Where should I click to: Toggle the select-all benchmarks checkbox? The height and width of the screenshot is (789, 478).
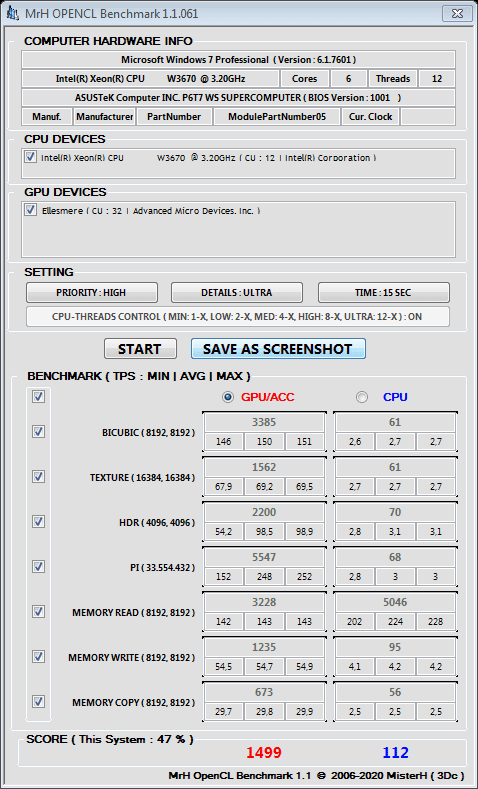point(38,397)
